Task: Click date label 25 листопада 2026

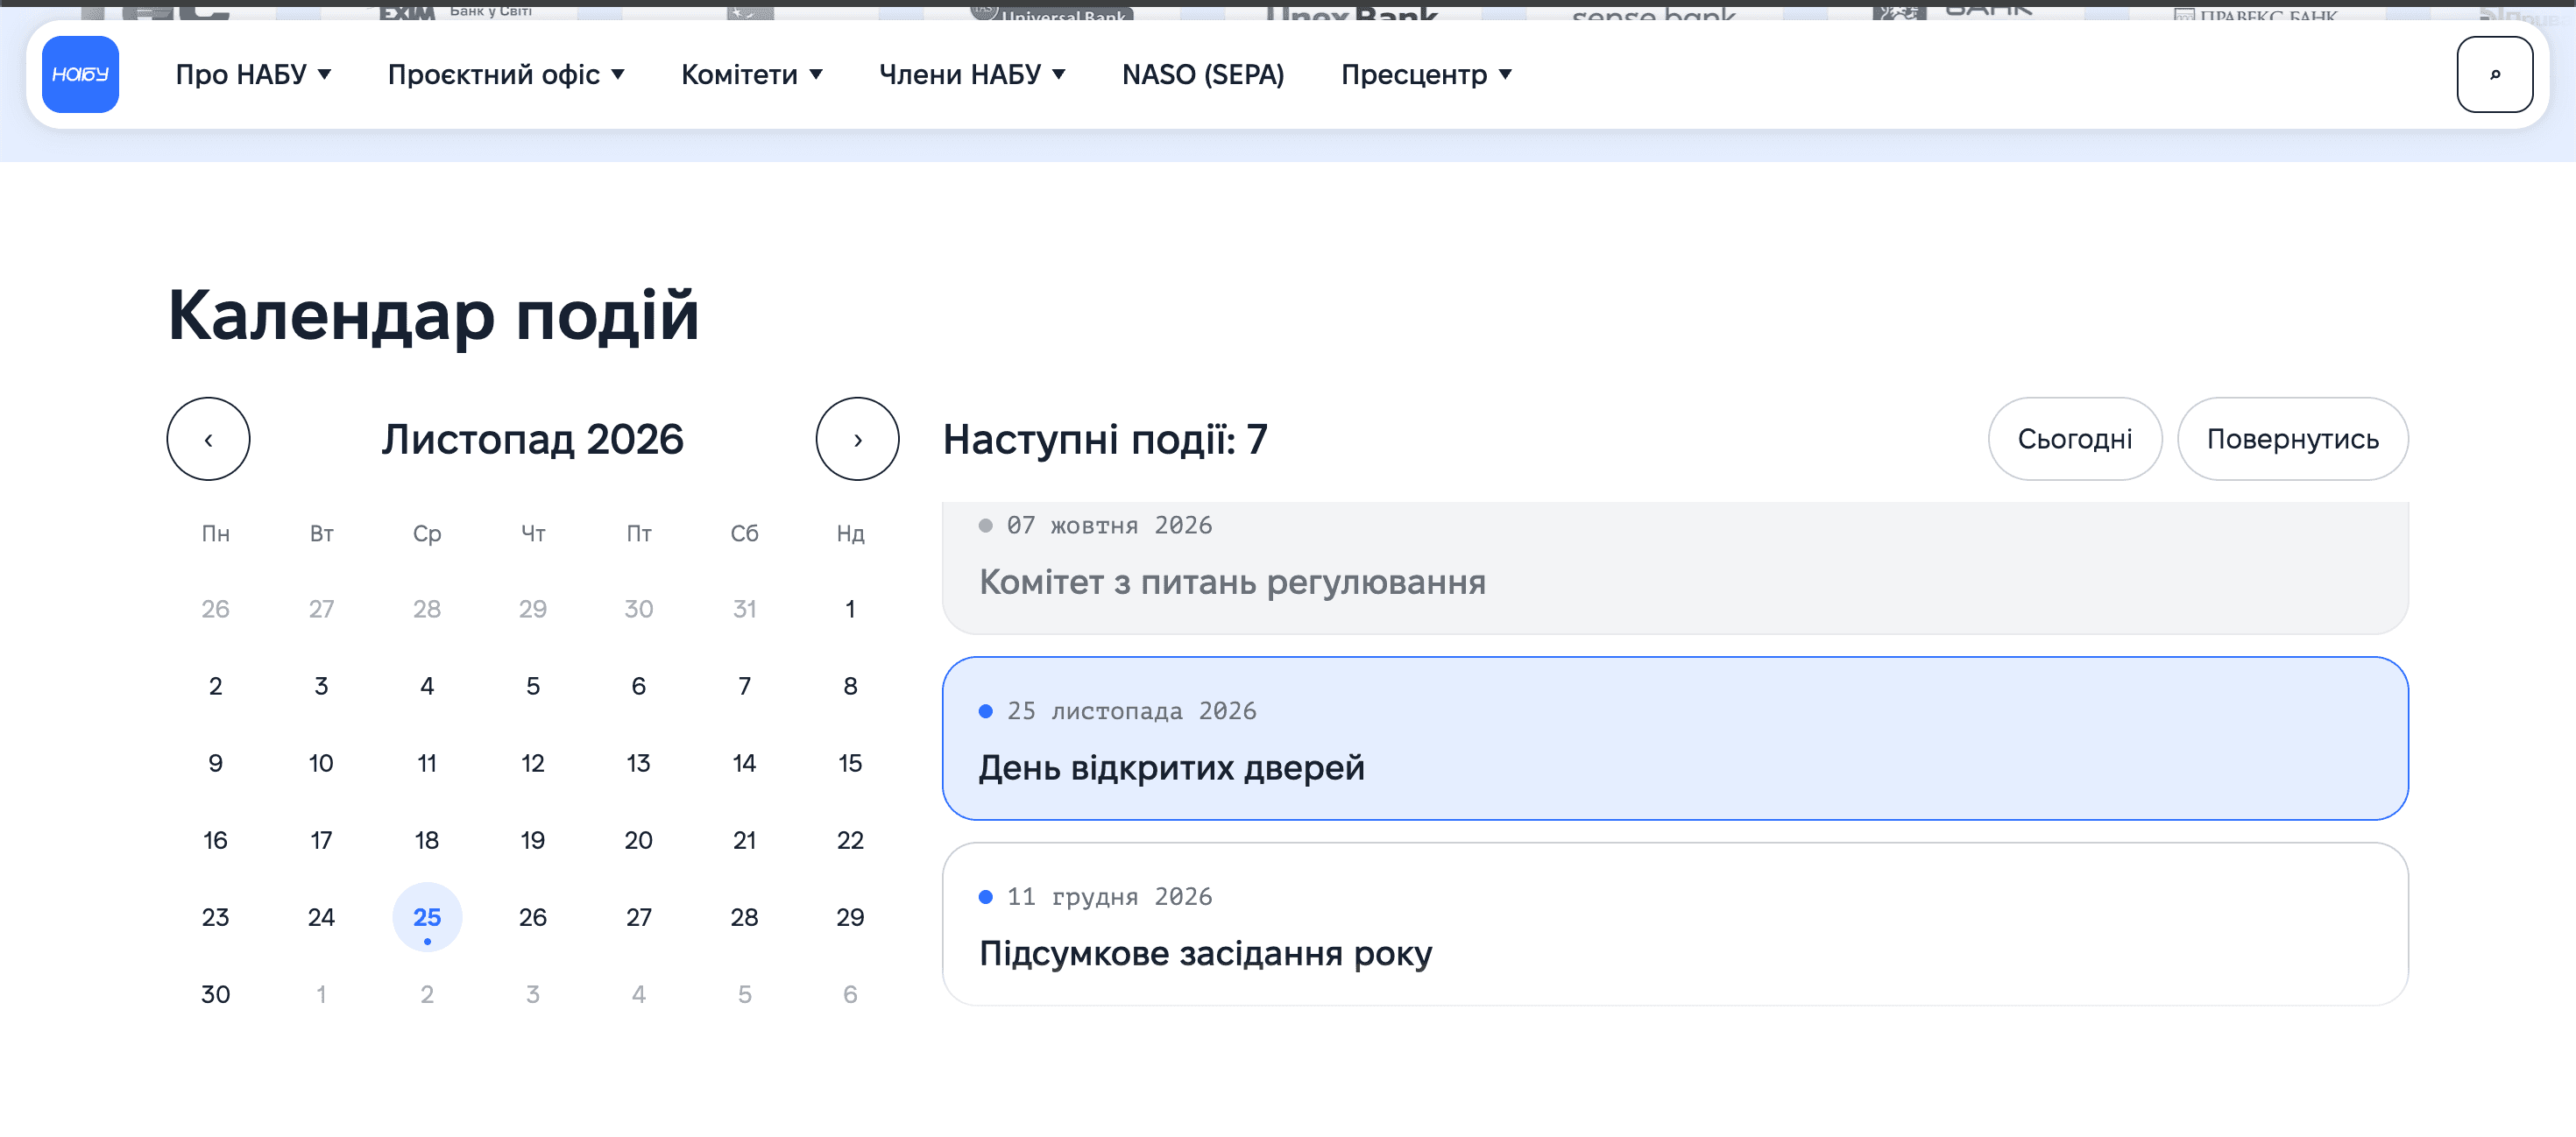Action: (x=1131, y=711)
